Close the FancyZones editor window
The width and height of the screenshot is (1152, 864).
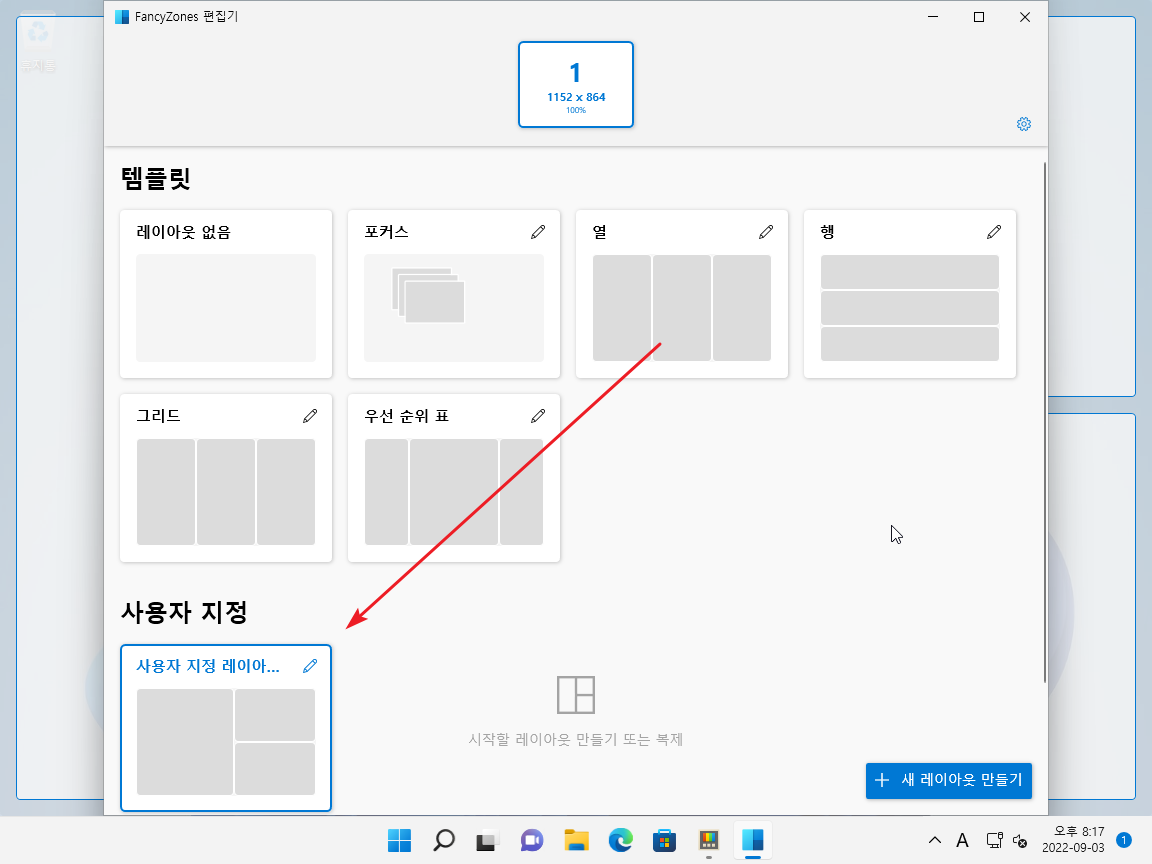tap(1025, 17)
